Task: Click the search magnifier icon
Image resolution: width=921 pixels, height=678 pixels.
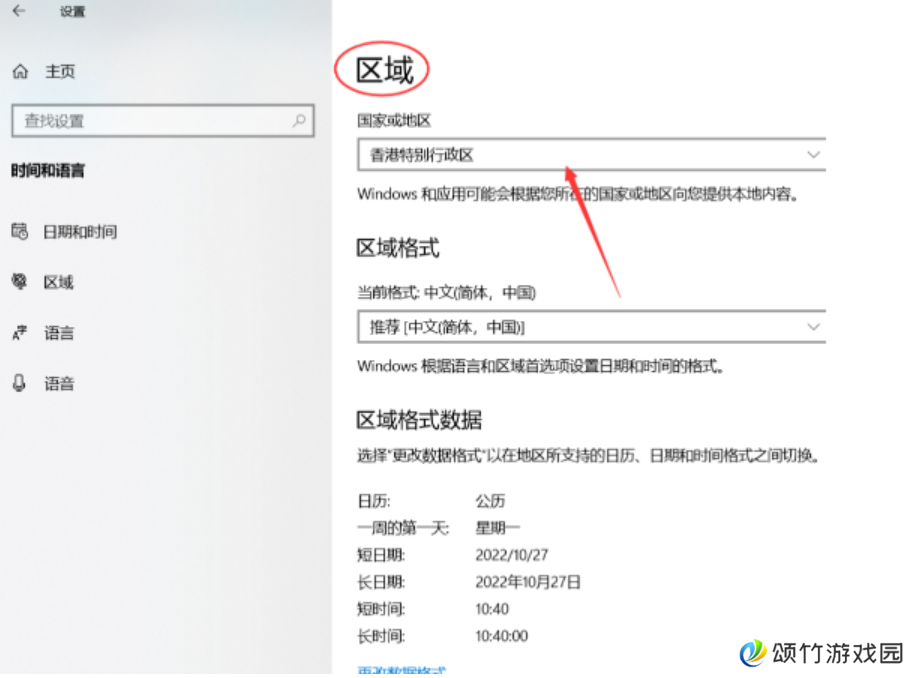Action: point(299,120)
